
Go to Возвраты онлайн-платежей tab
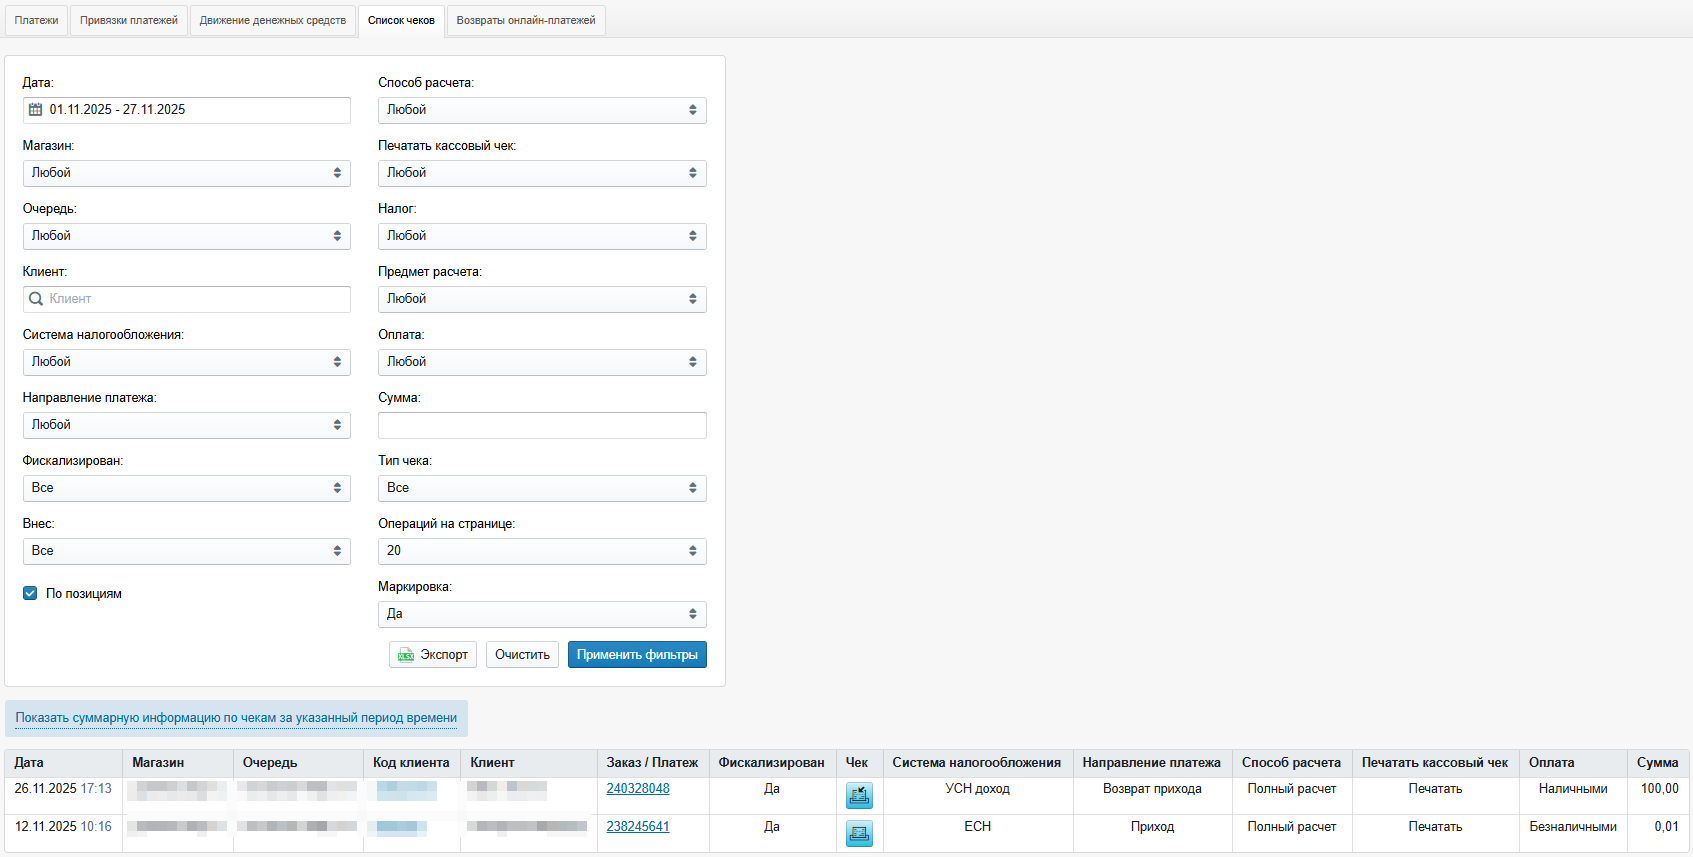[x=525, y=20]
